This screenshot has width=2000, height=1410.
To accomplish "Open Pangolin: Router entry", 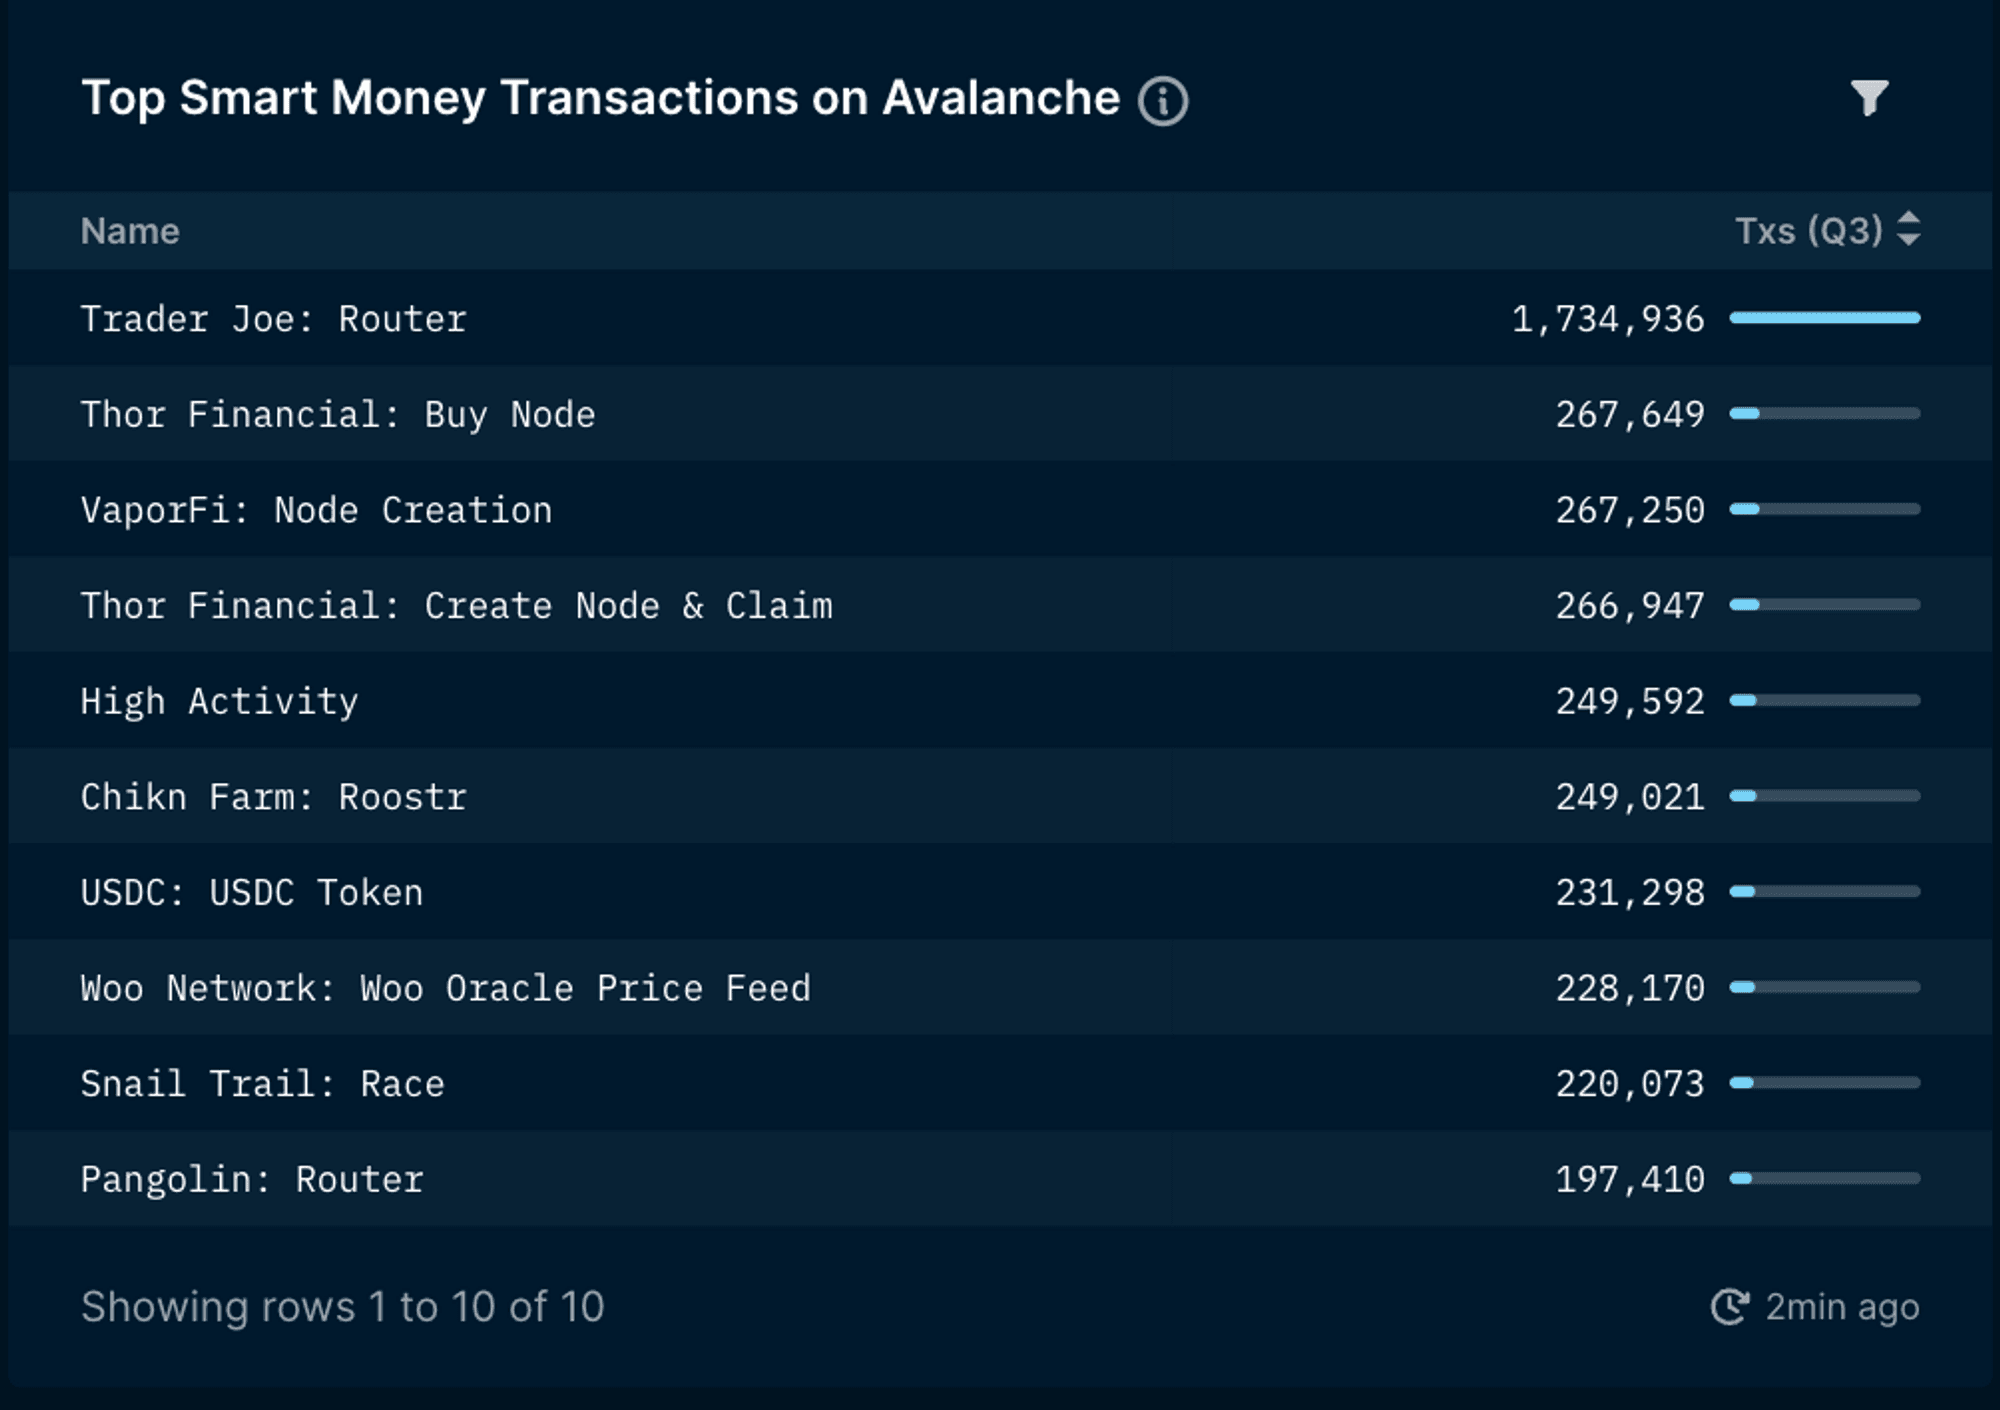I will pyautogui.click(x=1000, y=1178).
